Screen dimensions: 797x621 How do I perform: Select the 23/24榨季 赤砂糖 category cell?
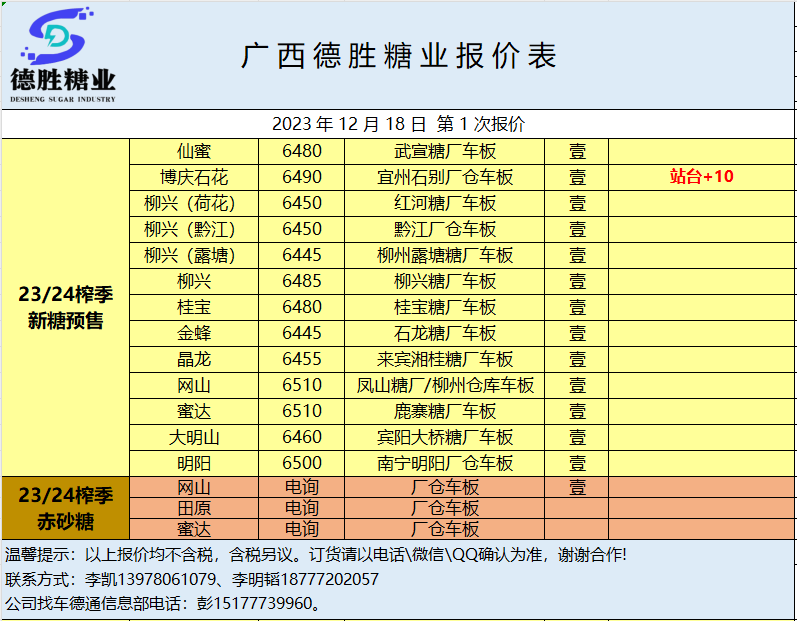coord(66,508)
